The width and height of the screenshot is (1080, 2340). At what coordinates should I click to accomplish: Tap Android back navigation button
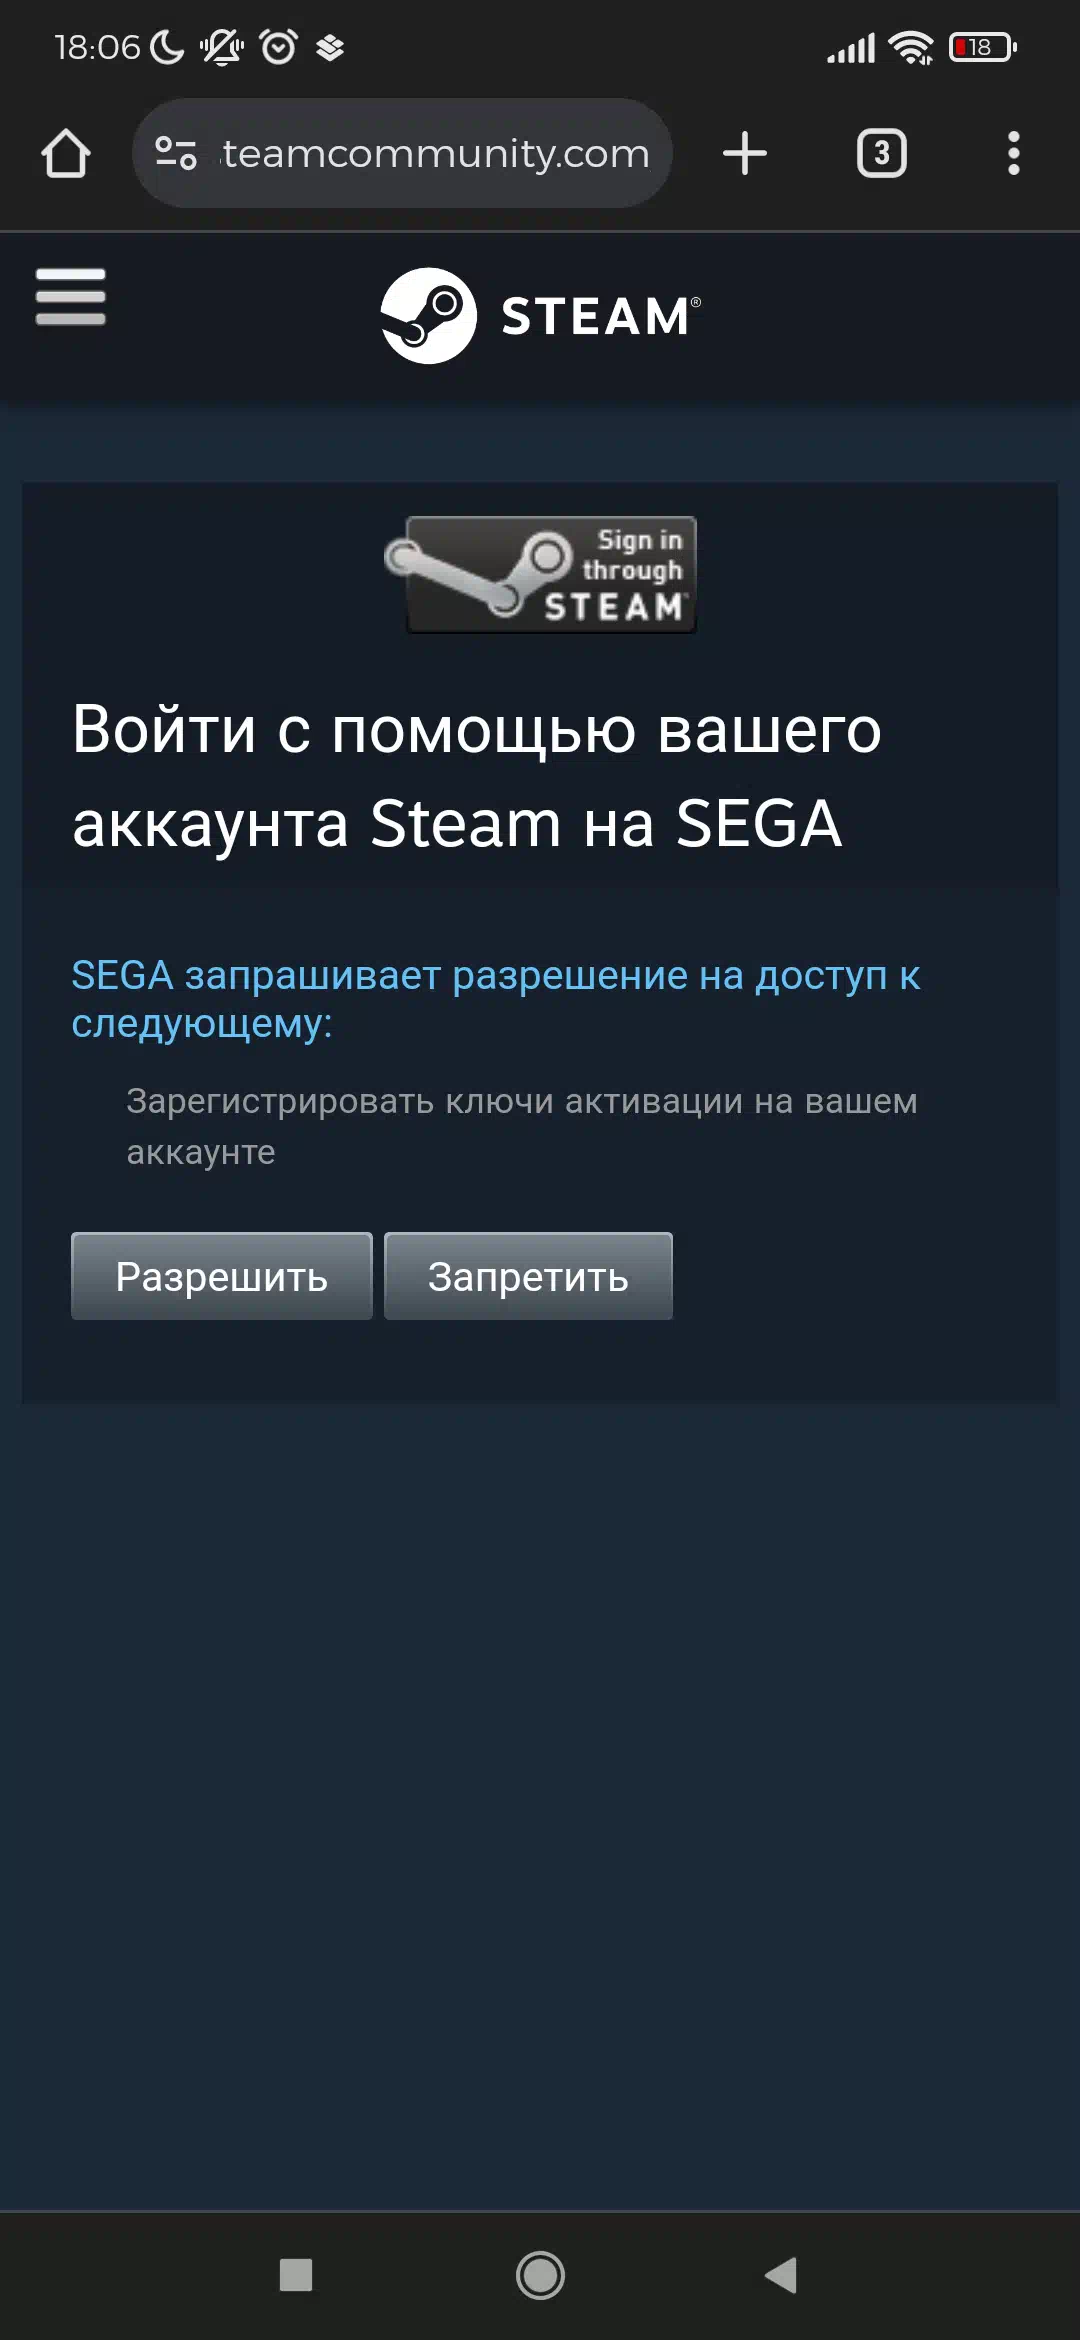[x=781, y=2275]
